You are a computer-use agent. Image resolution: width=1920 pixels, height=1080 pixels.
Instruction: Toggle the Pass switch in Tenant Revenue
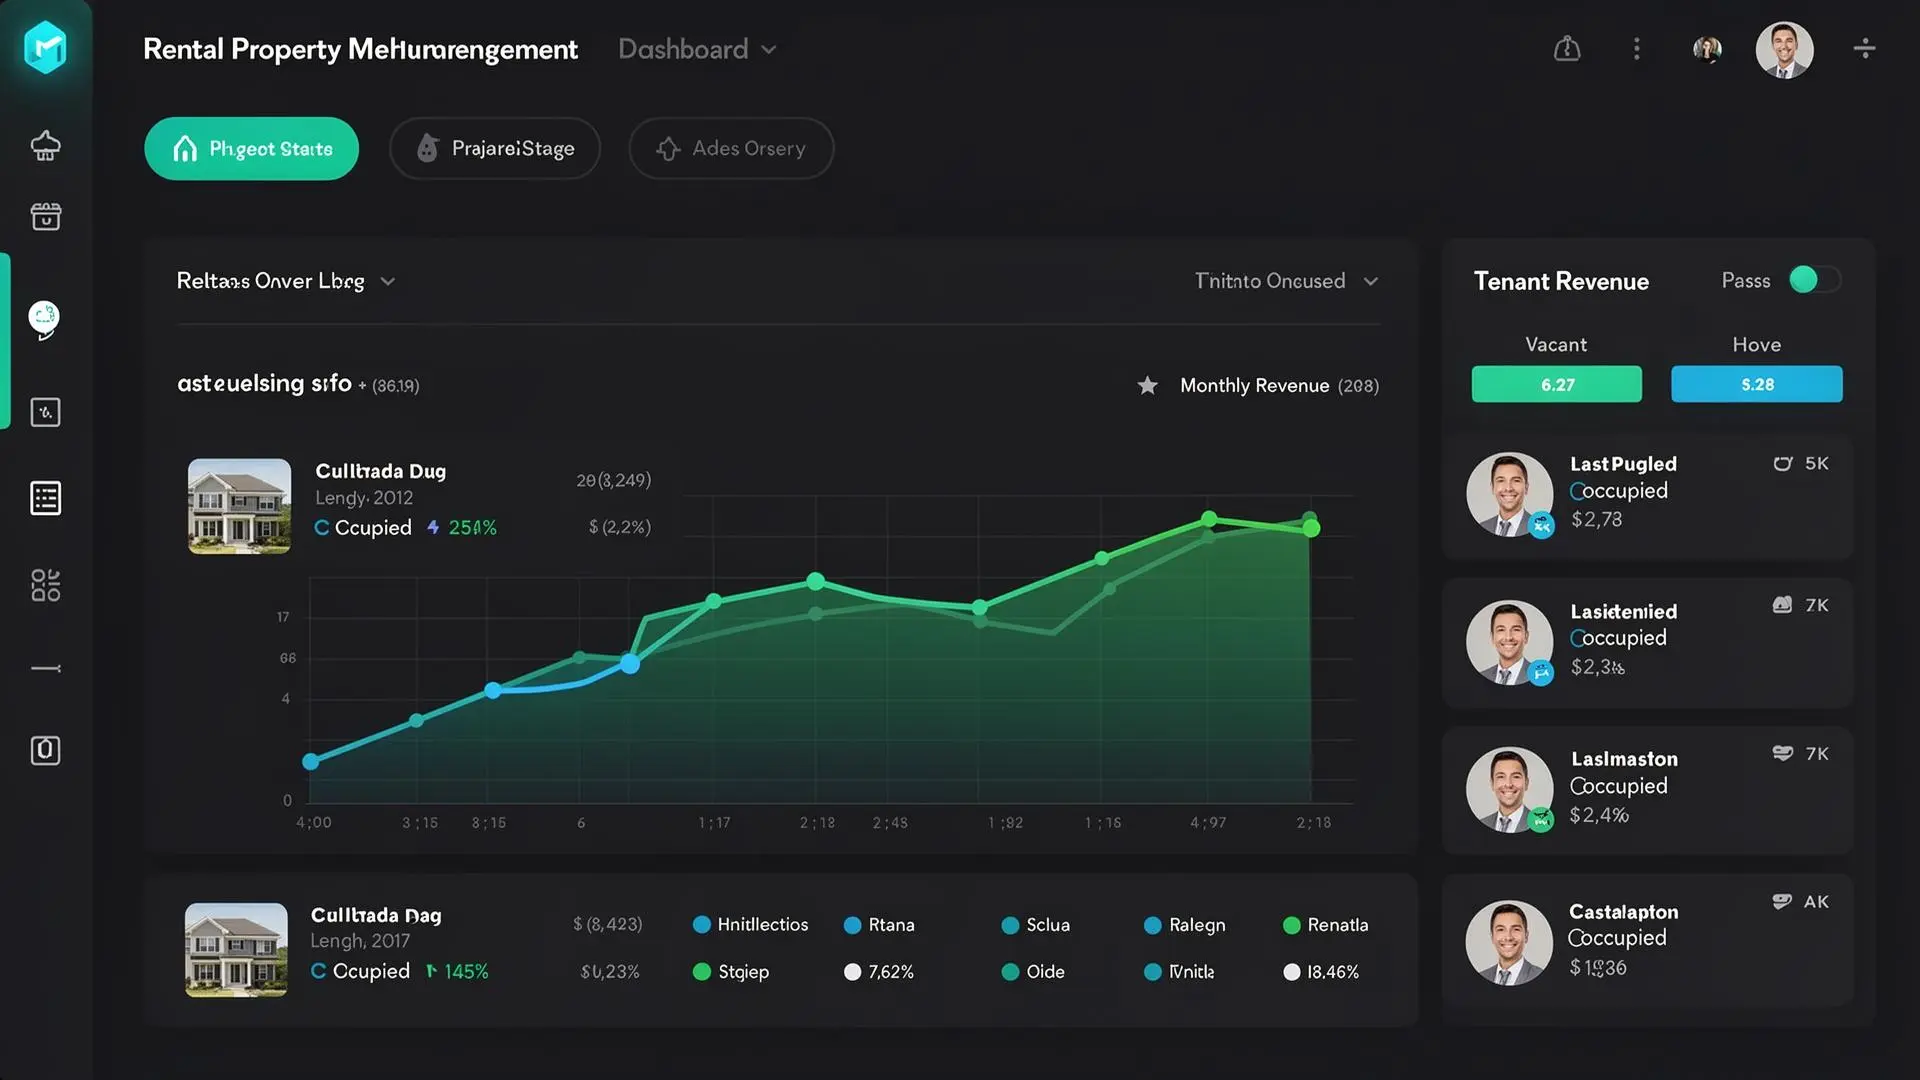pos(1813,280)
